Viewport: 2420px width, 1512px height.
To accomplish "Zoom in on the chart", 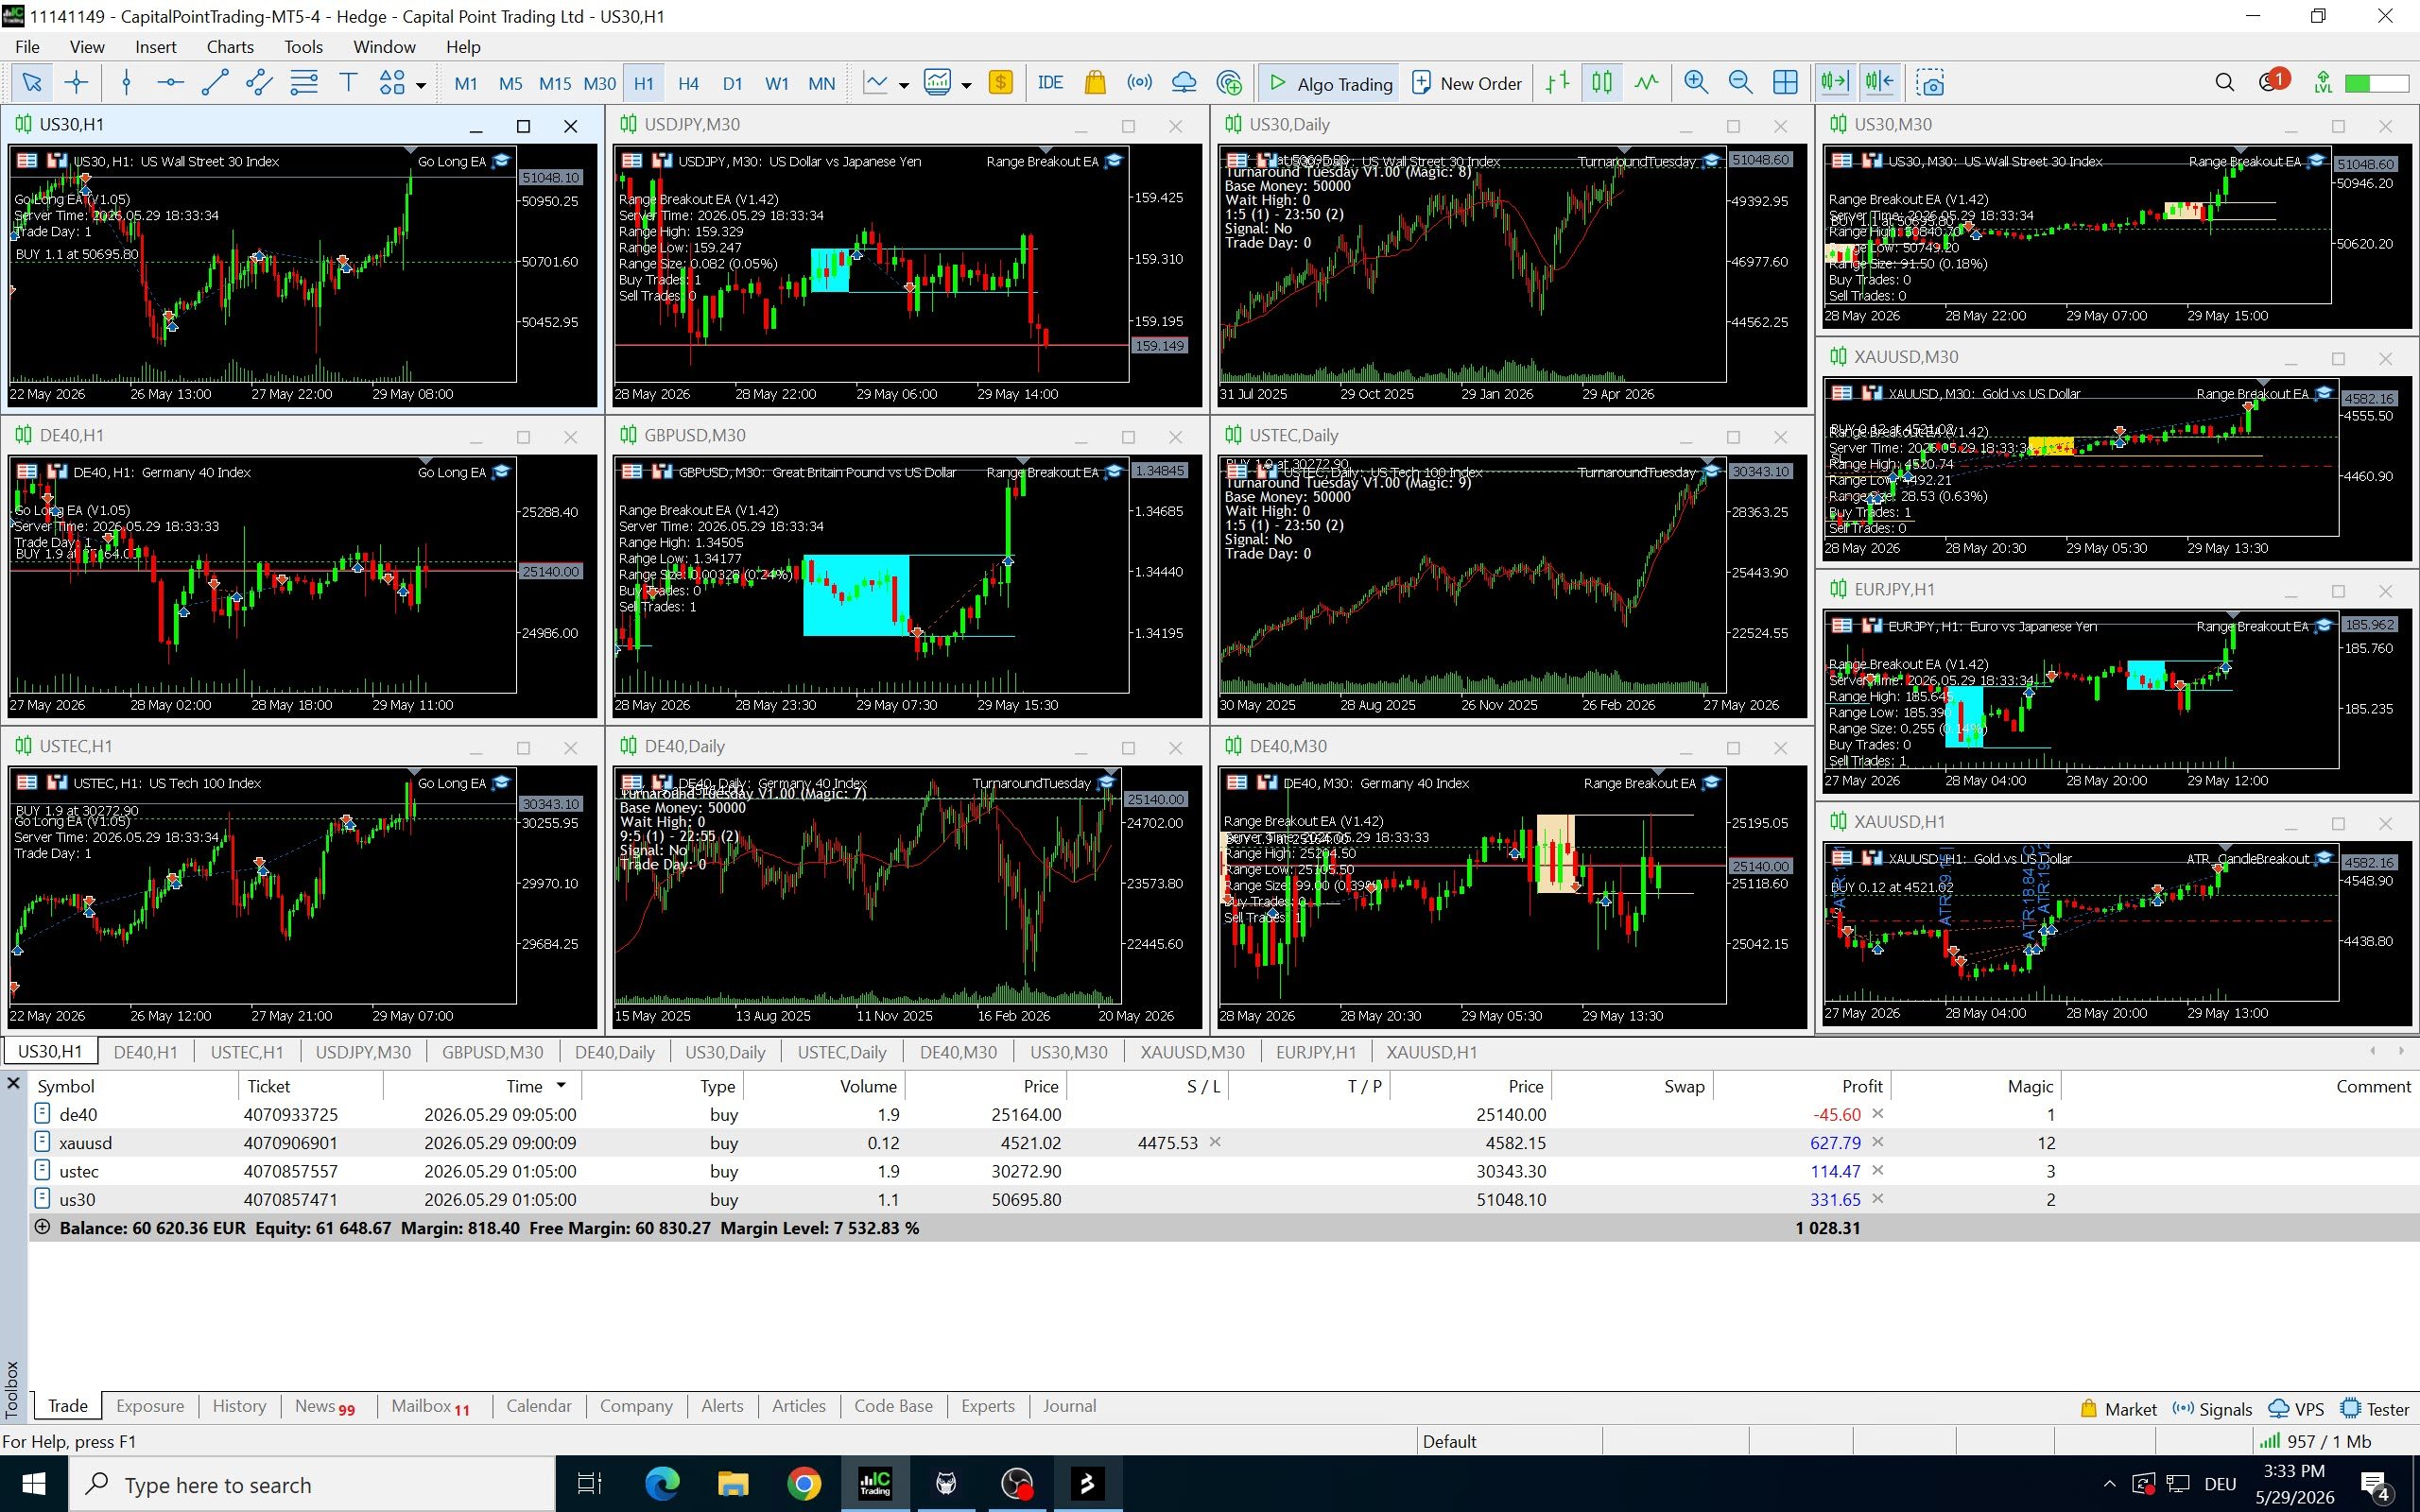I will [x=1696, y=83].
